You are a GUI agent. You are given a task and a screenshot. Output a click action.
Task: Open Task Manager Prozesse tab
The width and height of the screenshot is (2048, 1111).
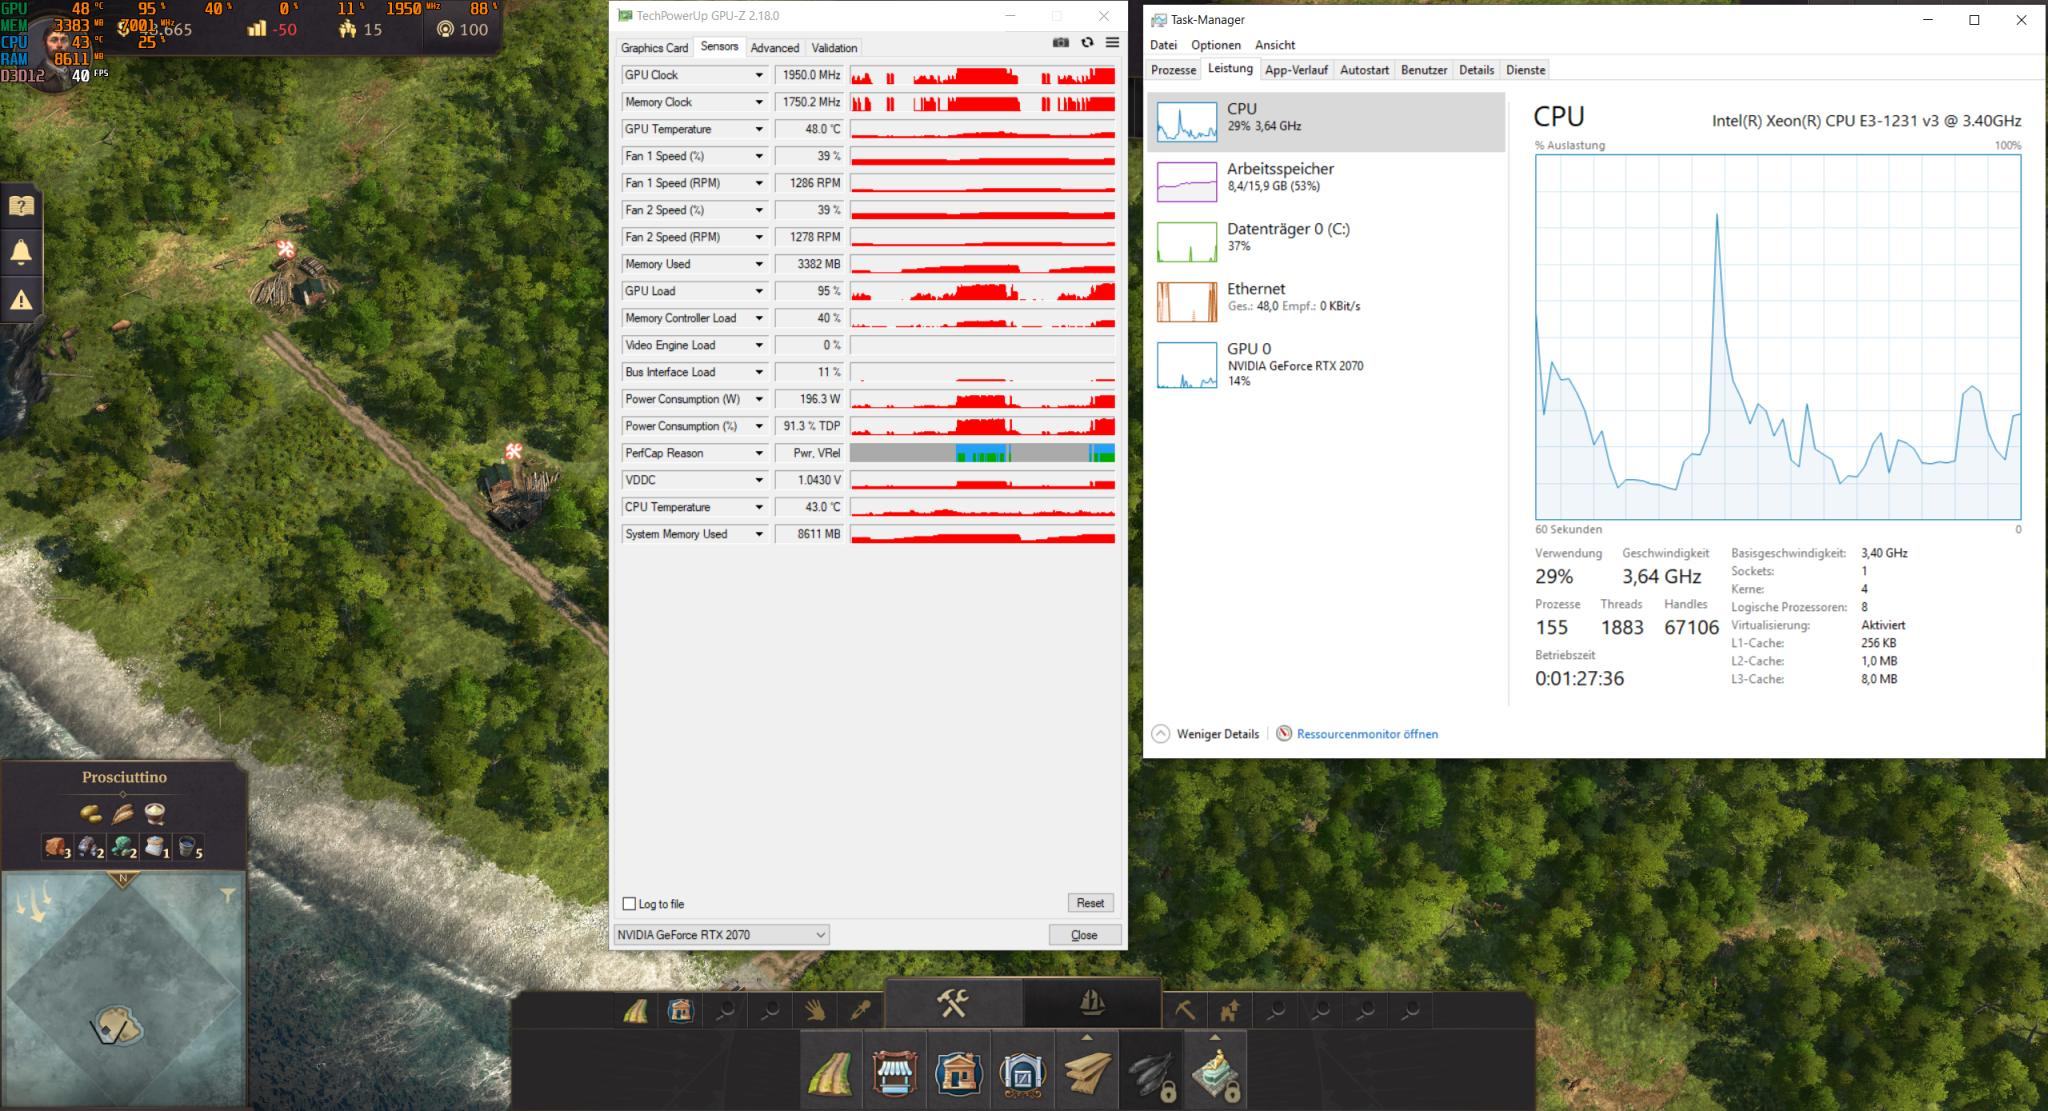tap(1173, 70)
